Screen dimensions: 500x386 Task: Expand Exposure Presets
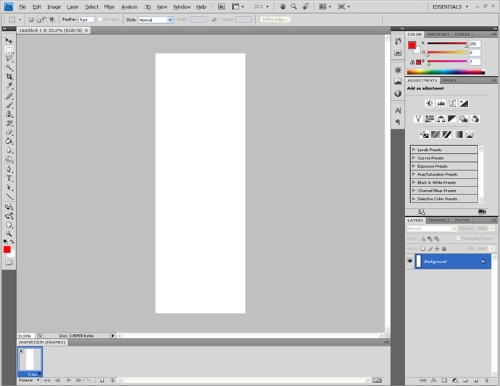click(414, 166)
